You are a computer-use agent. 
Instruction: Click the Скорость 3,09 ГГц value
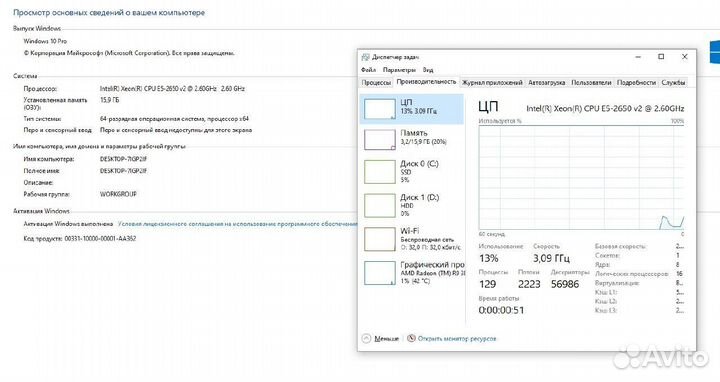click(551, 258)
